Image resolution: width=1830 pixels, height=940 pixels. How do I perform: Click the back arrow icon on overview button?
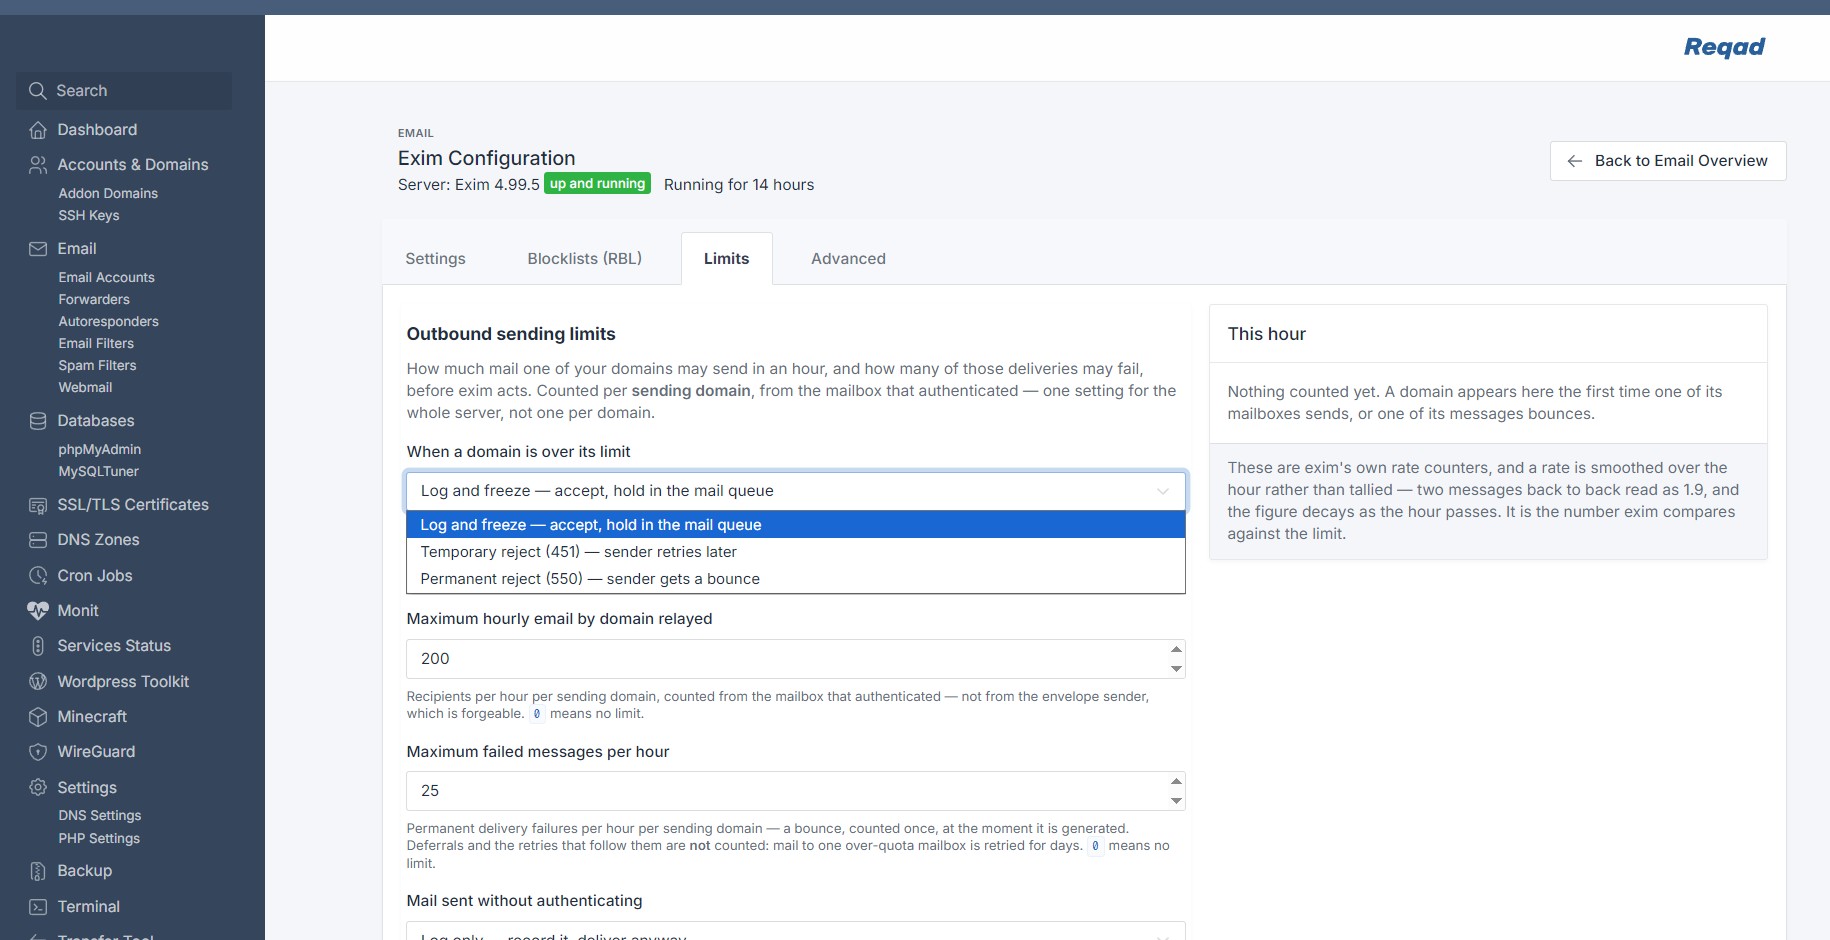click(x=1575, y=161)
